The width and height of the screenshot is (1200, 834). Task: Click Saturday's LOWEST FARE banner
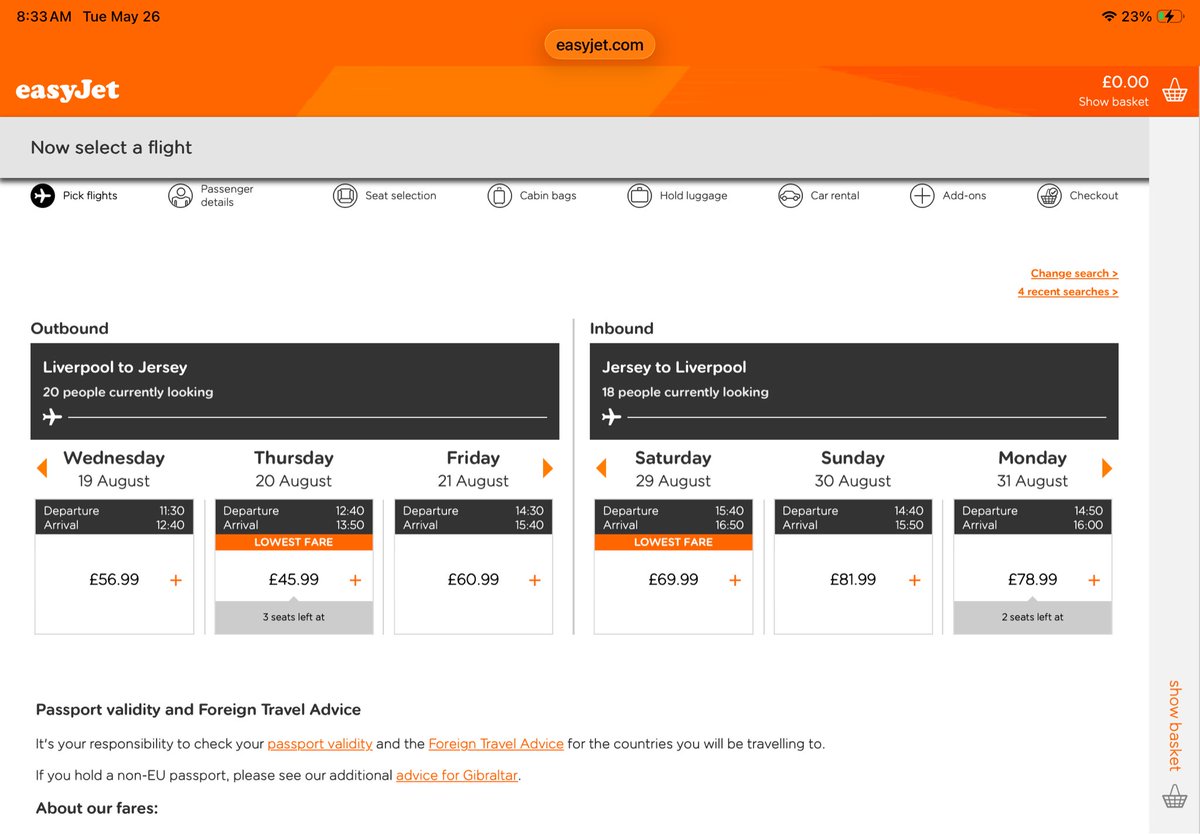(673, 542)
